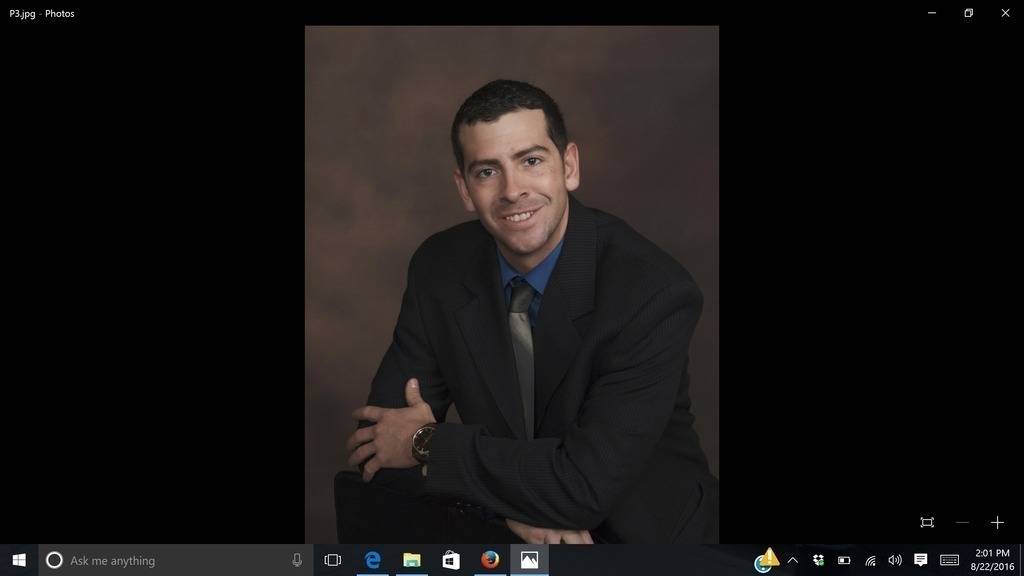Screen dimensions: 1024x576
Task: Check the battery status icon
Action: (844, 560)
